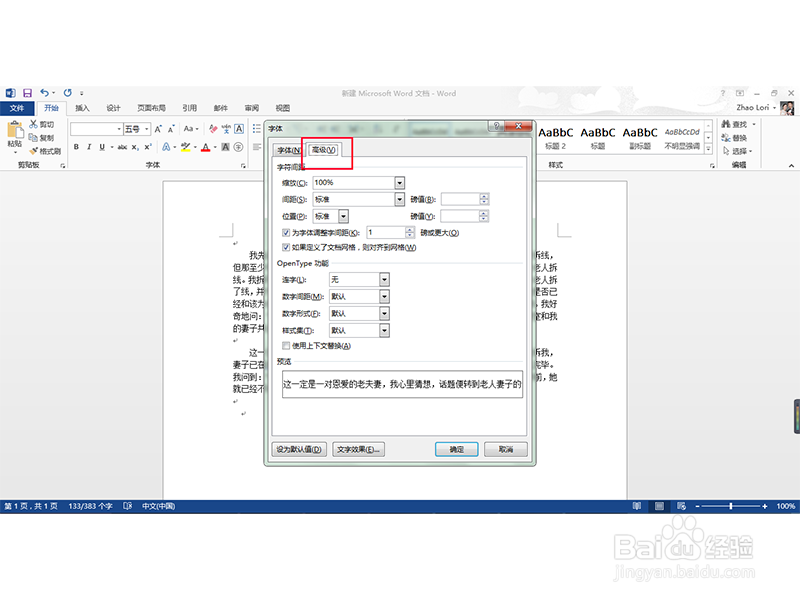Switch to the 字体 tab in dialog

(x=289, y=148)
